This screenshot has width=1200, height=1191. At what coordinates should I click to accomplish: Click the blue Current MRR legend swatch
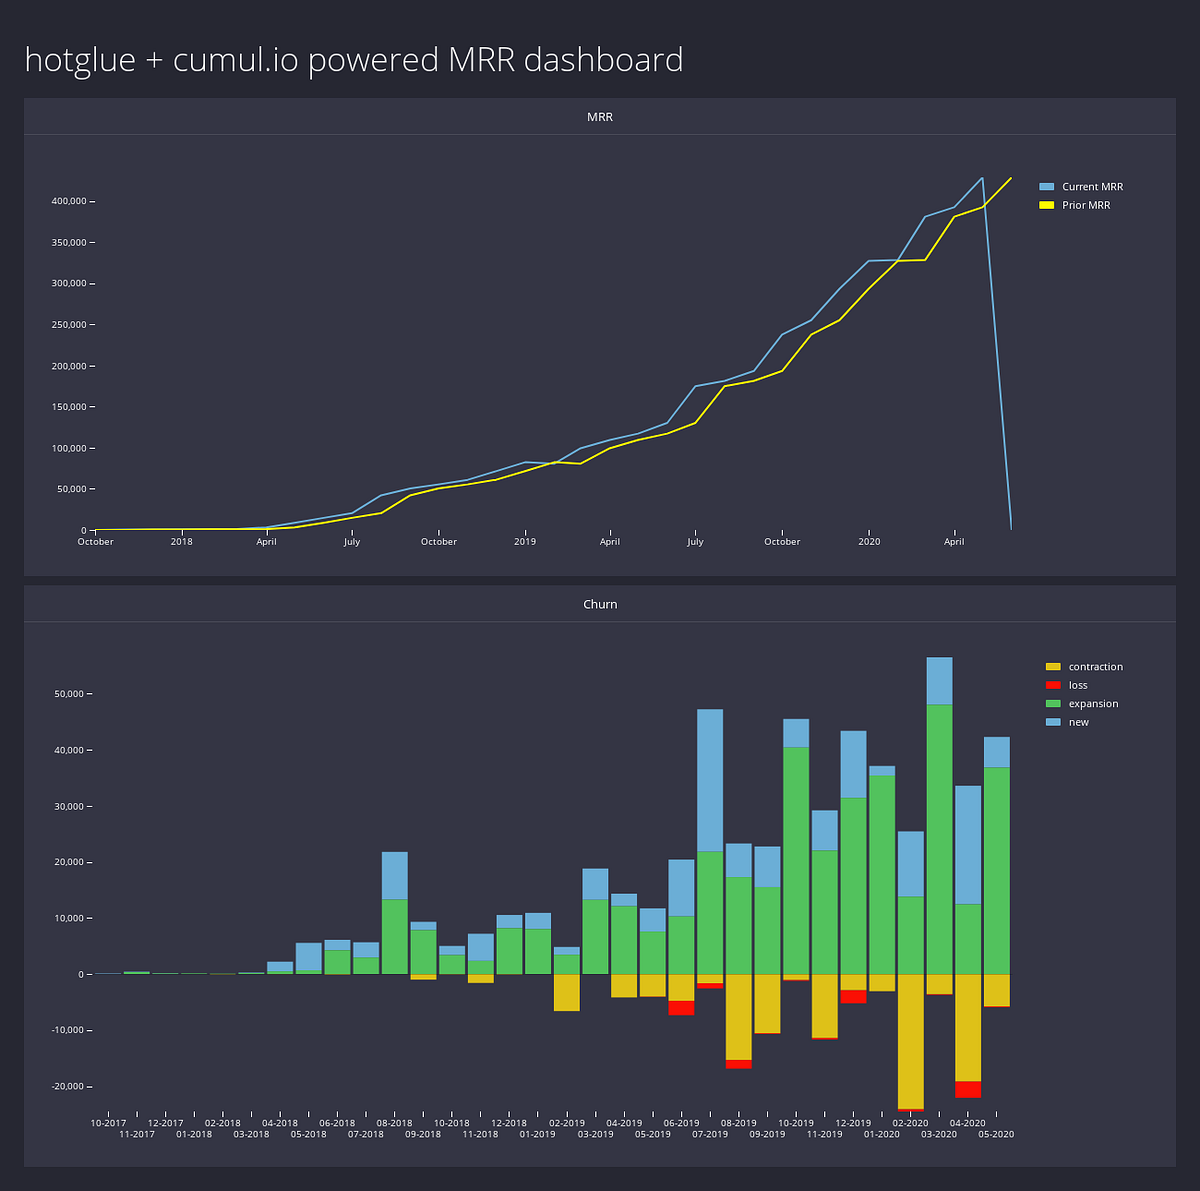coord(1047,186)
